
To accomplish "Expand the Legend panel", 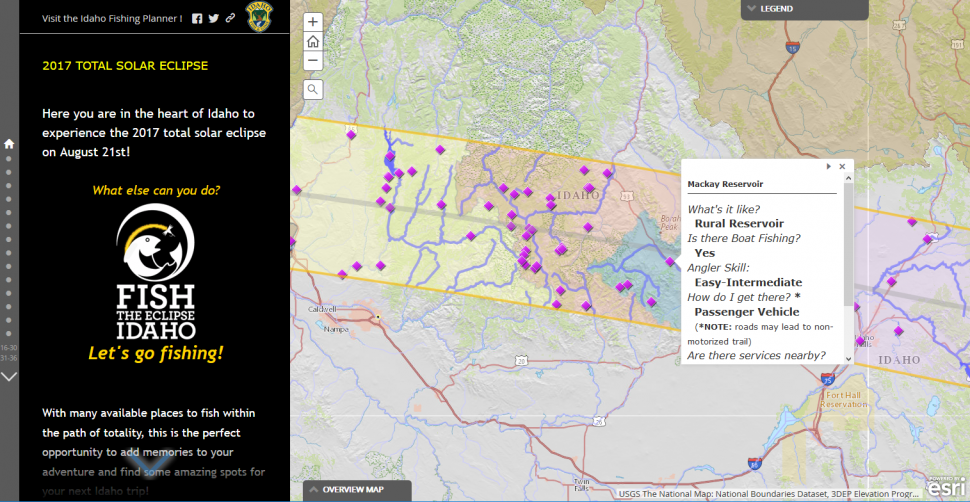I will coord(768,9).
